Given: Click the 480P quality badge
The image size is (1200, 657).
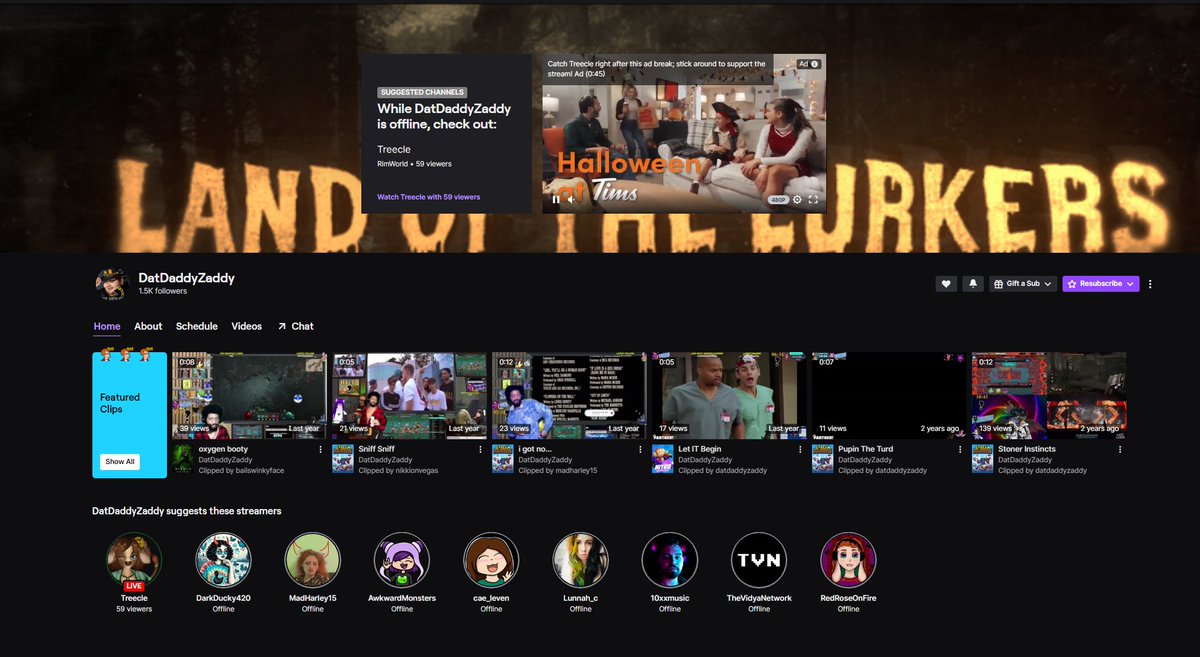Looking at the screenshot, I should [x=778, y=200].
